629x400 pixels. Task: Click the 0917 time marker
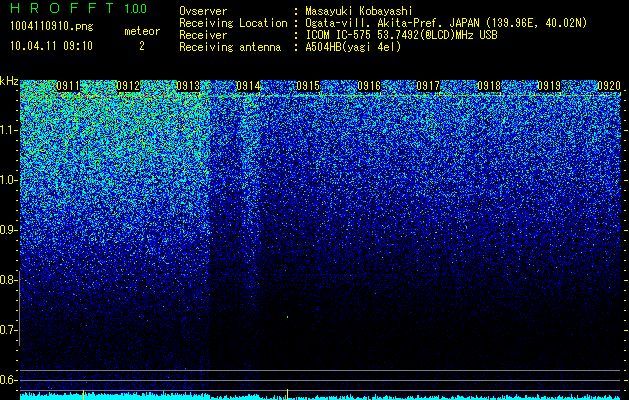(428, 86)
